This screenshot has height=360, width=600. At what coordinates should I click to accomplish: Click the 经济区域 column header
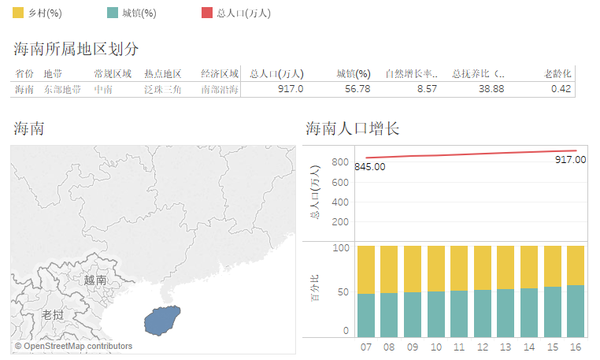tap(220, 73)
